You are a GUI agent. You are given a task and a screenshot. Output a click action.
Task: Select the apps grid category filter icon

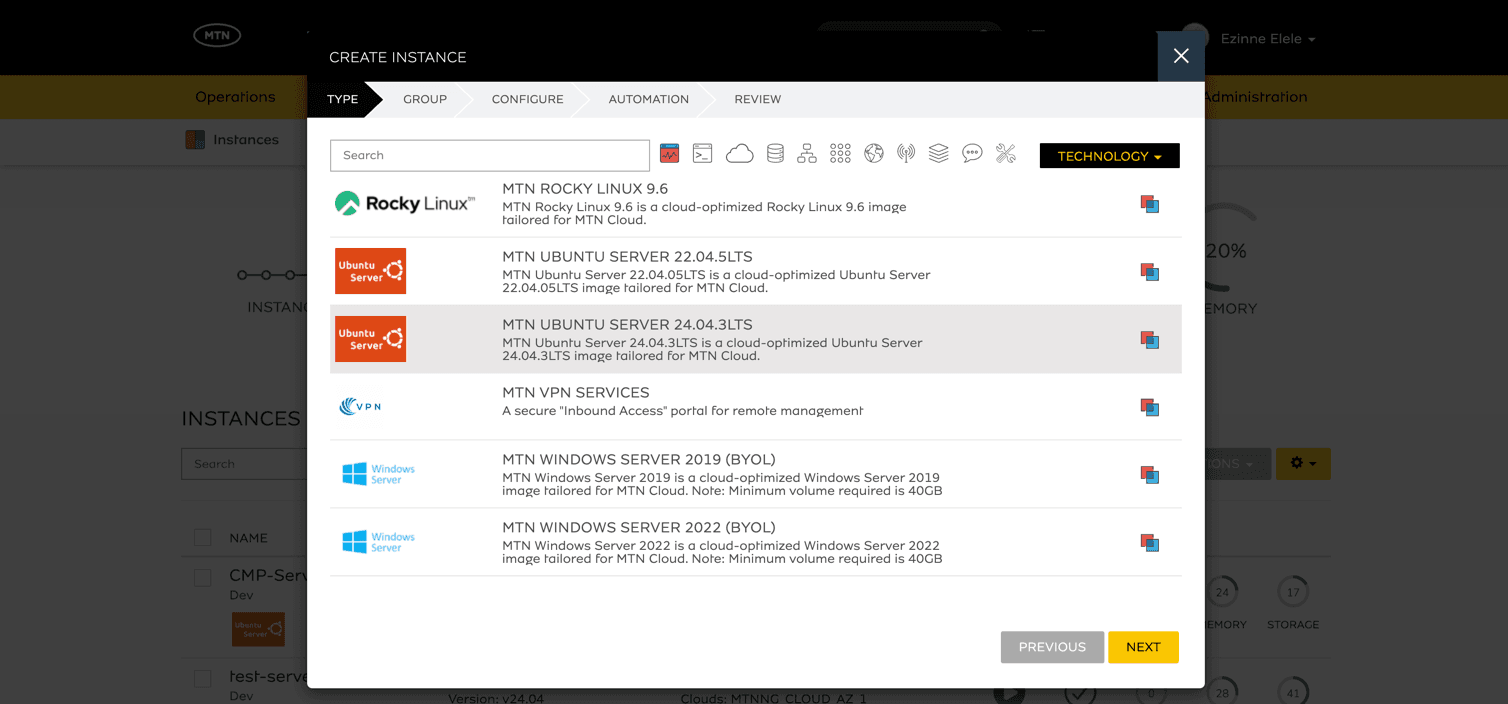pyautogui.click(x=840, y=154)
